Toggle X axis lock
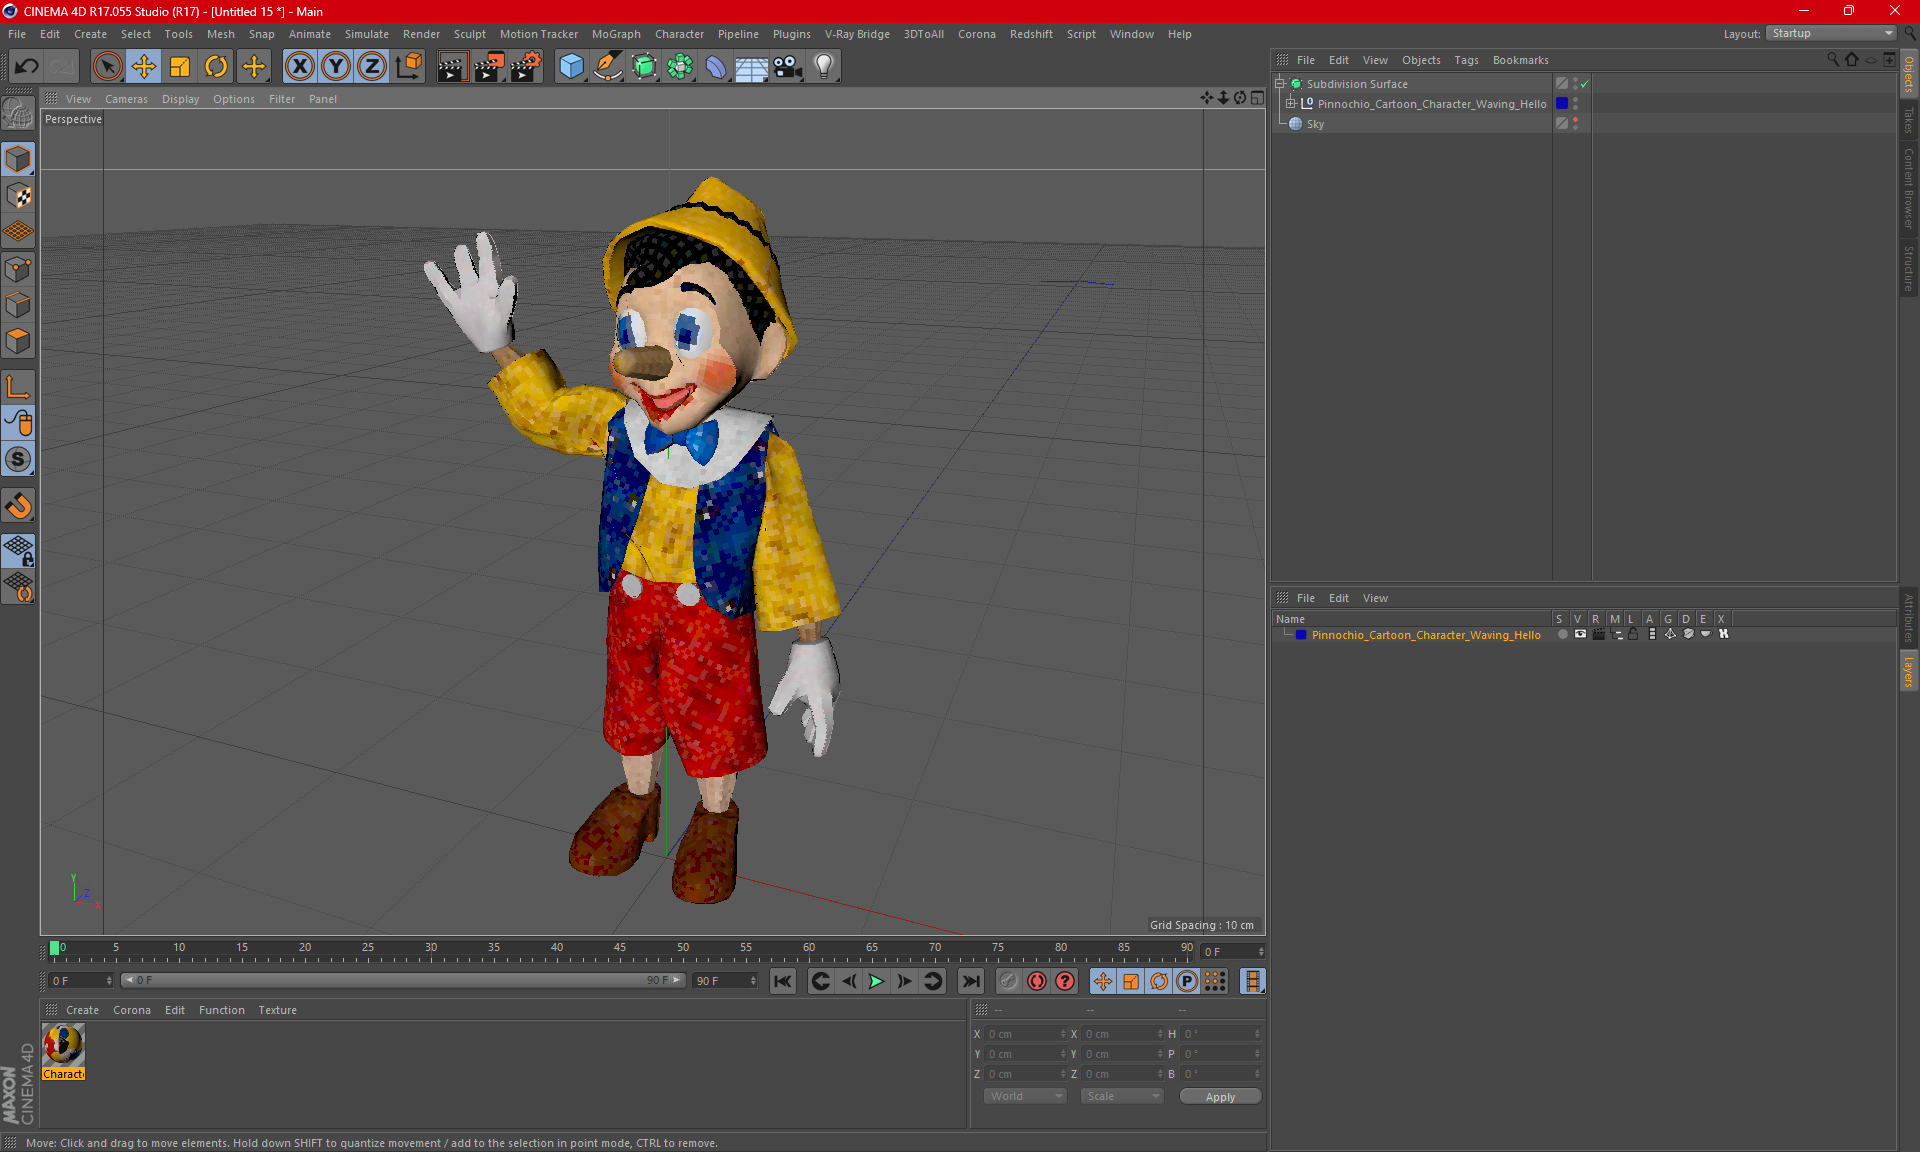Screen dimensions: 1920x1152 299,67
